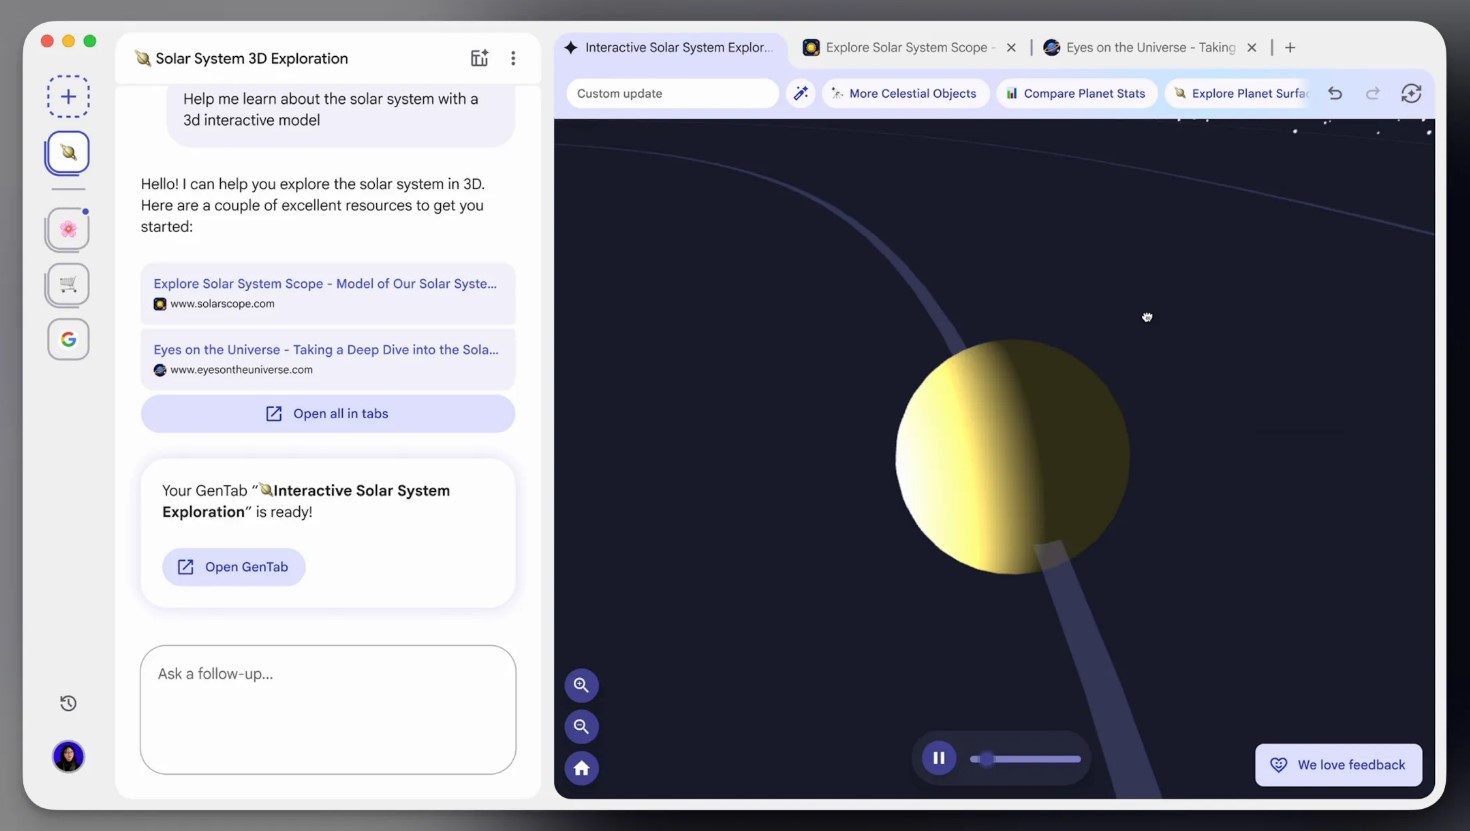Screen dimensions: 1470x831
Task: Open the Google sidebar shortcut
Action: tap(68, 340)
